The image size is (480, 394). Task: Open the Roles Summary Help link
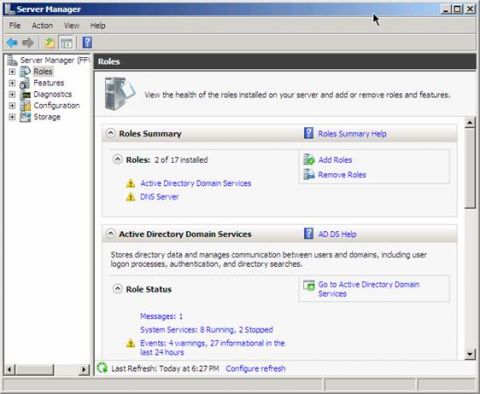coord(352,134)
